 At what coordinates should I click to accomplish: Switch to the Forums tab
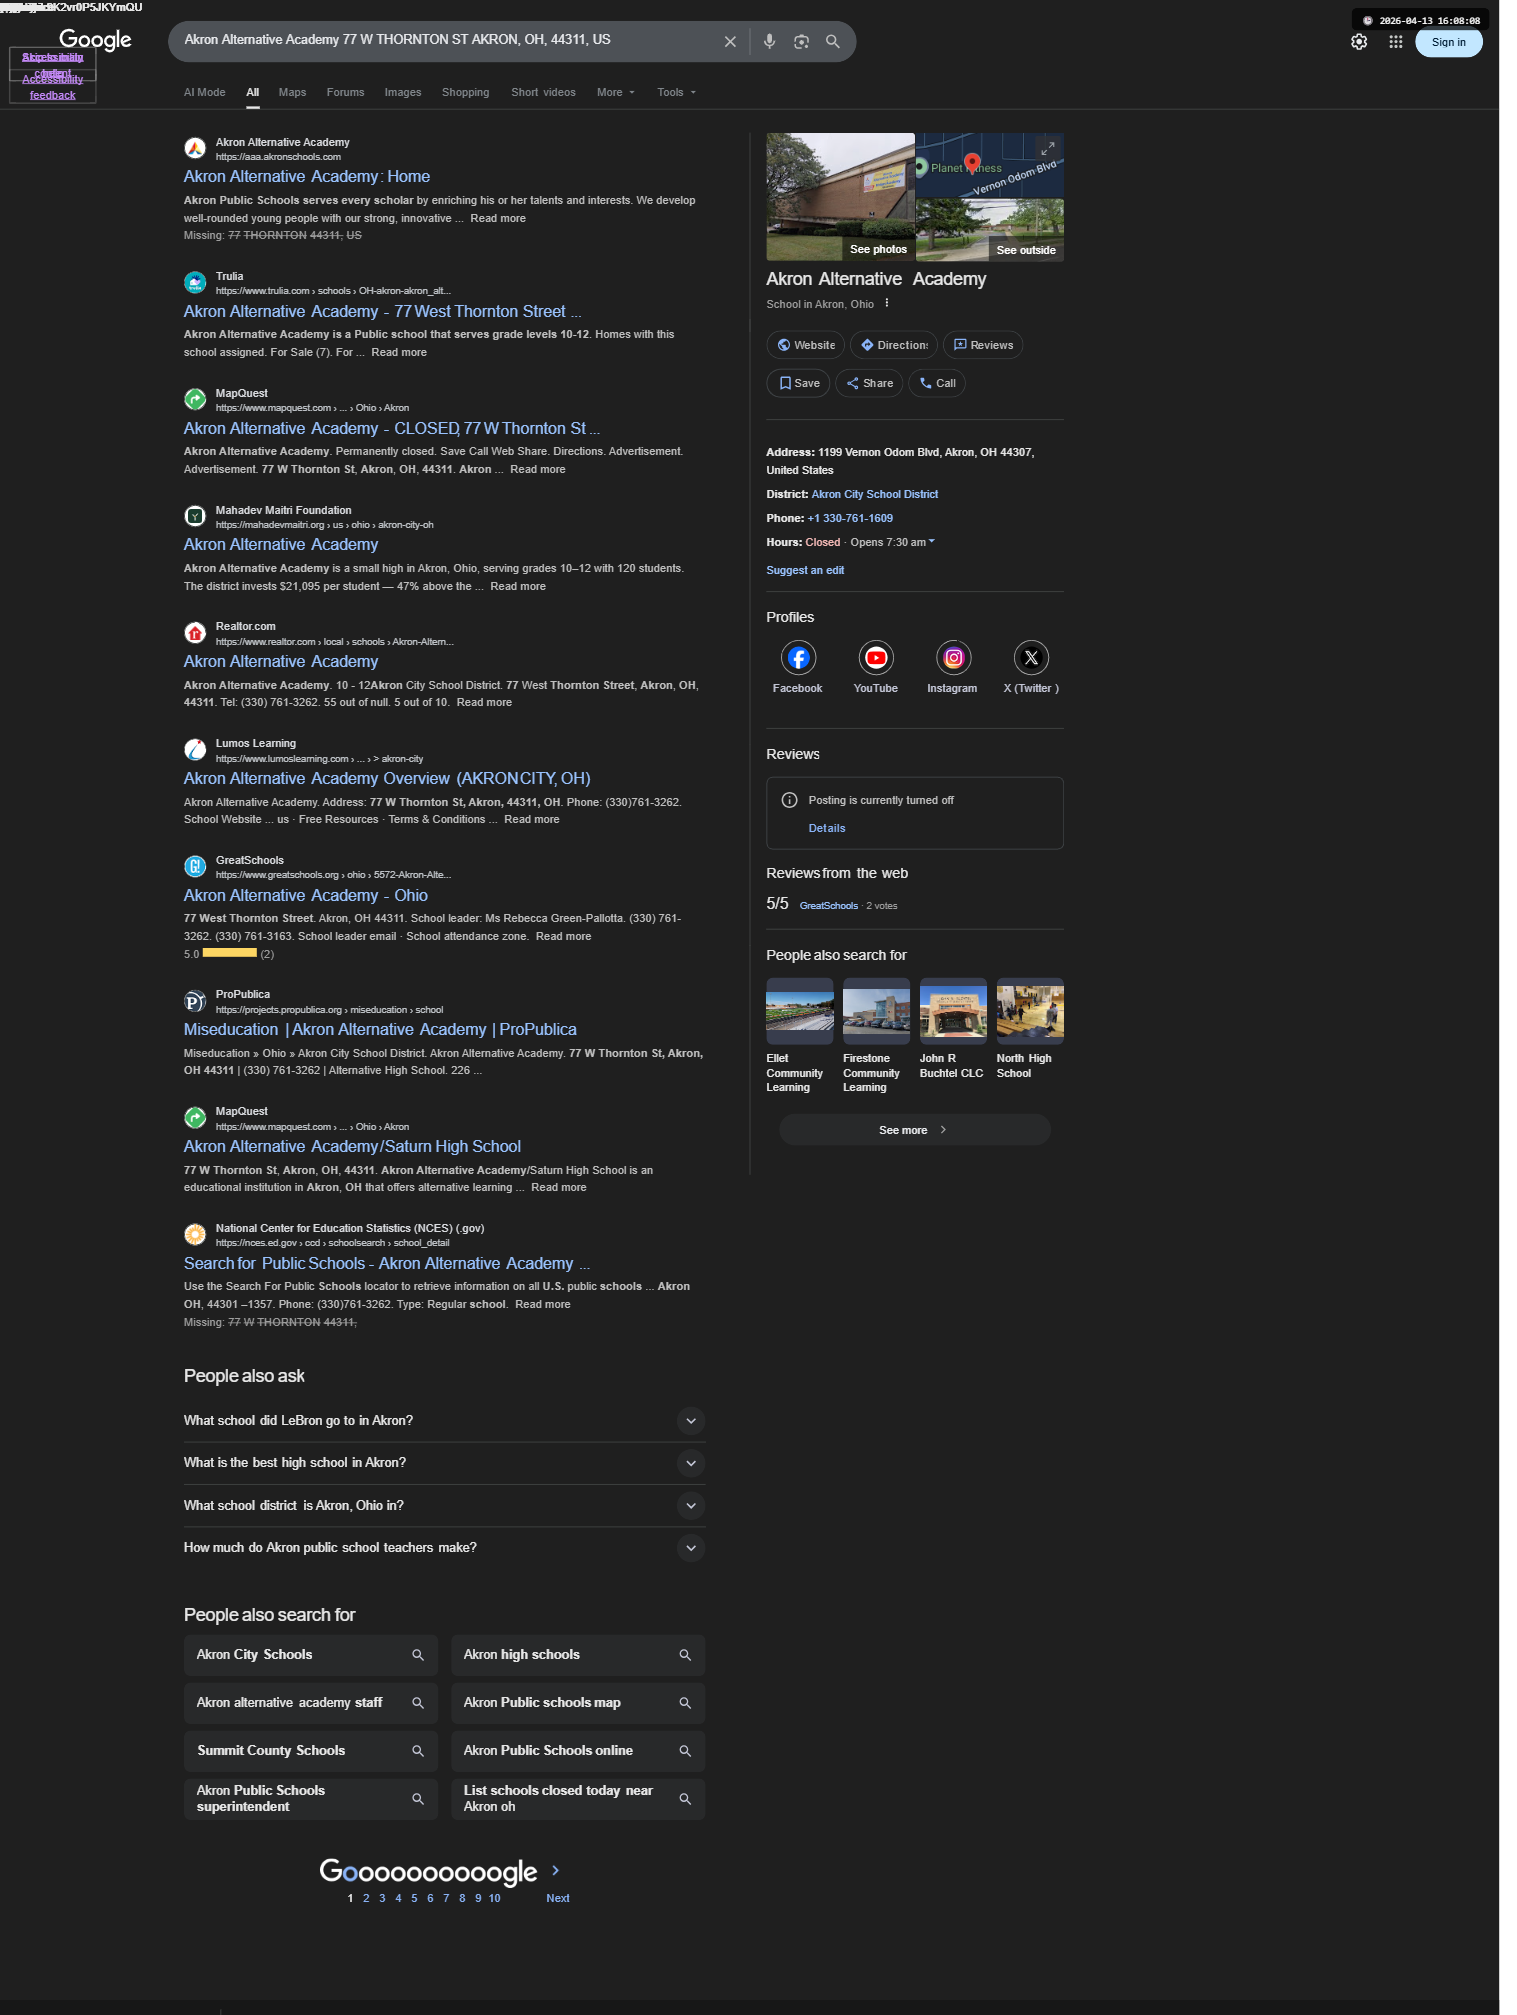(x=345, y=92)
